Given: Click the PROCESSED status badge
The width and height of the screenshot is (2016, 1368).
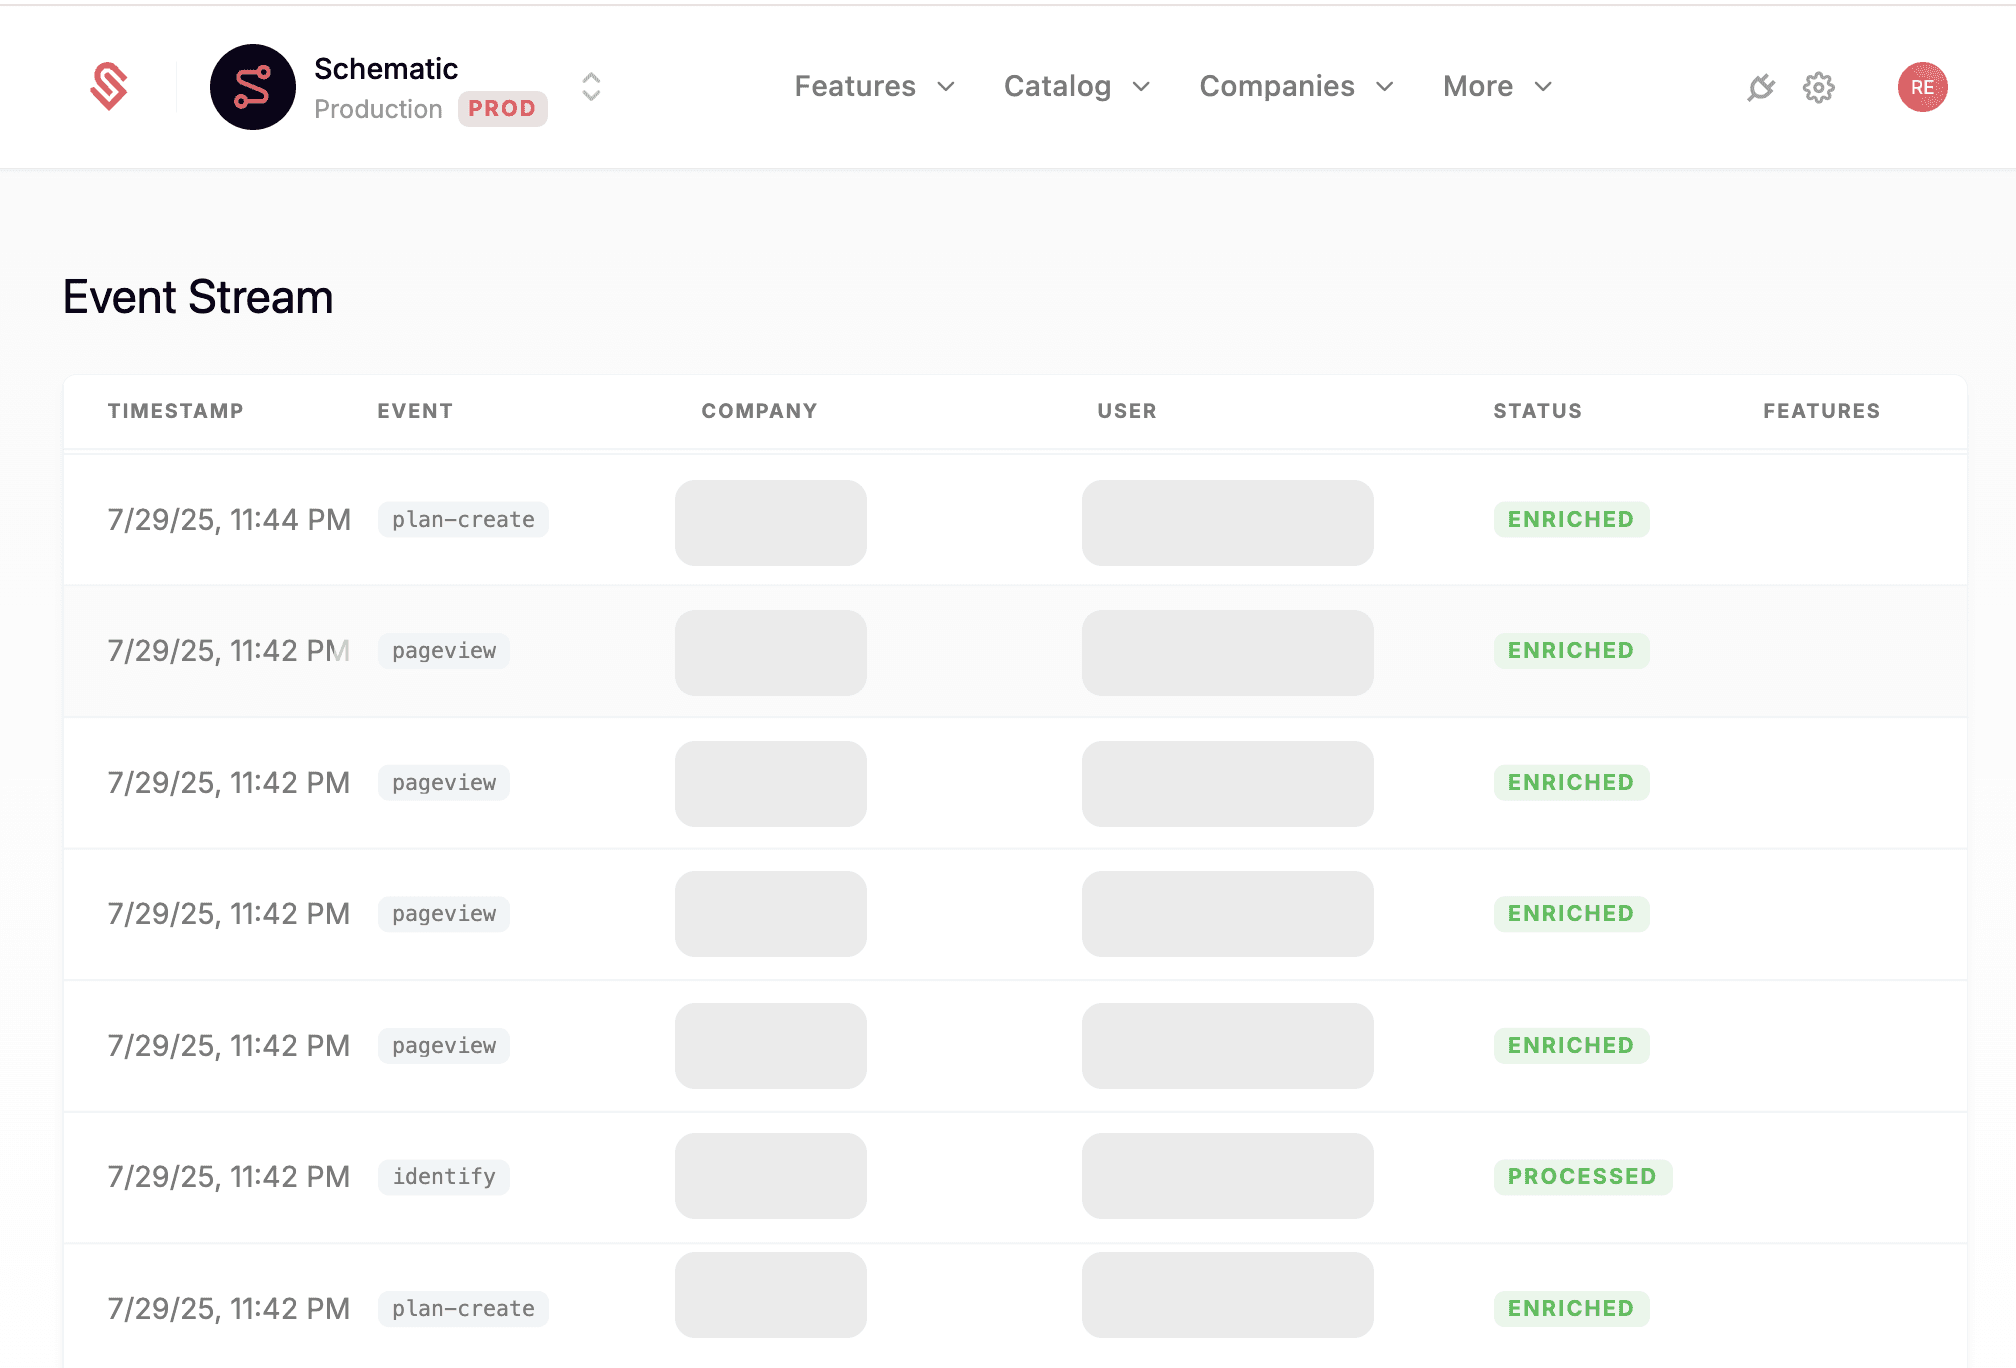Looking at the screenshot, I should [1582, 1177].
